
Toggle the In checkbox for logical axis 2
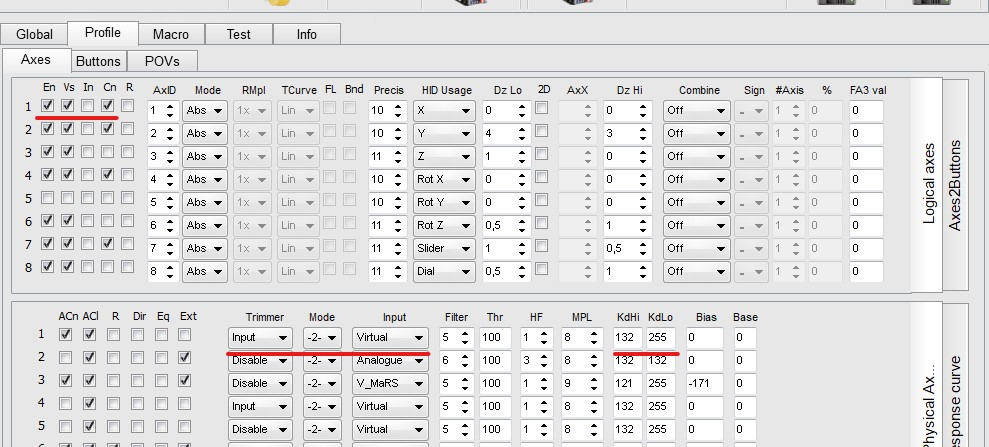tap(88, 129)
